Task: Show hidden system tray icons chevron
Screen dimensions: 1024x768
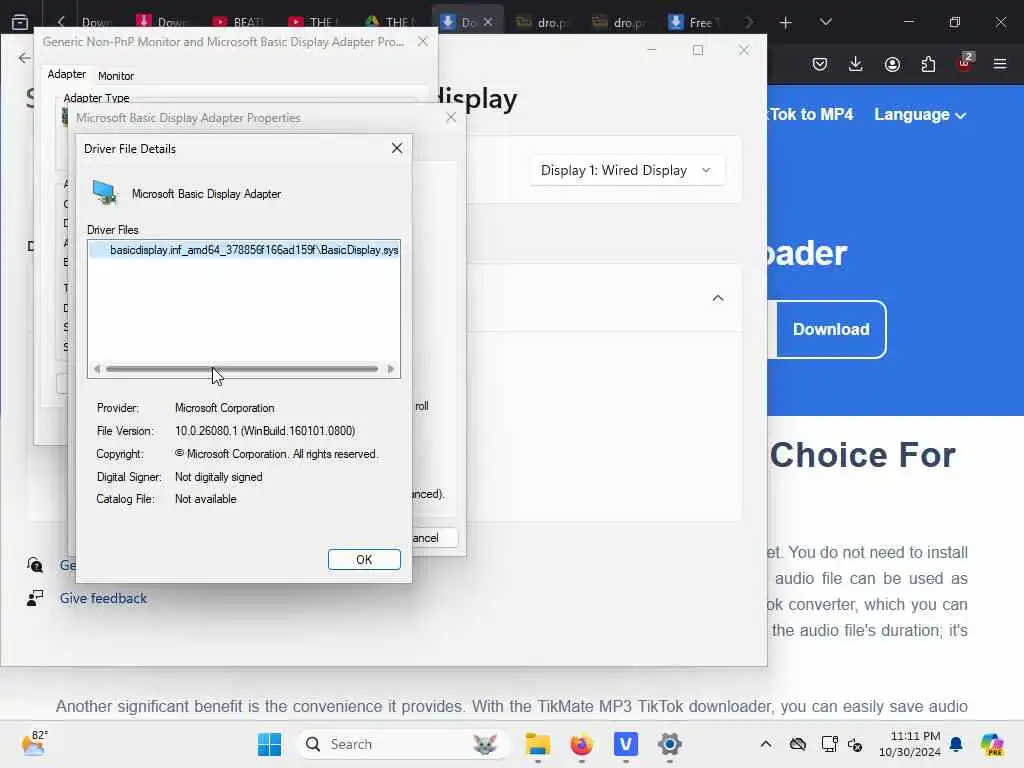Action: pyautogui.click(x=766, y=744)
